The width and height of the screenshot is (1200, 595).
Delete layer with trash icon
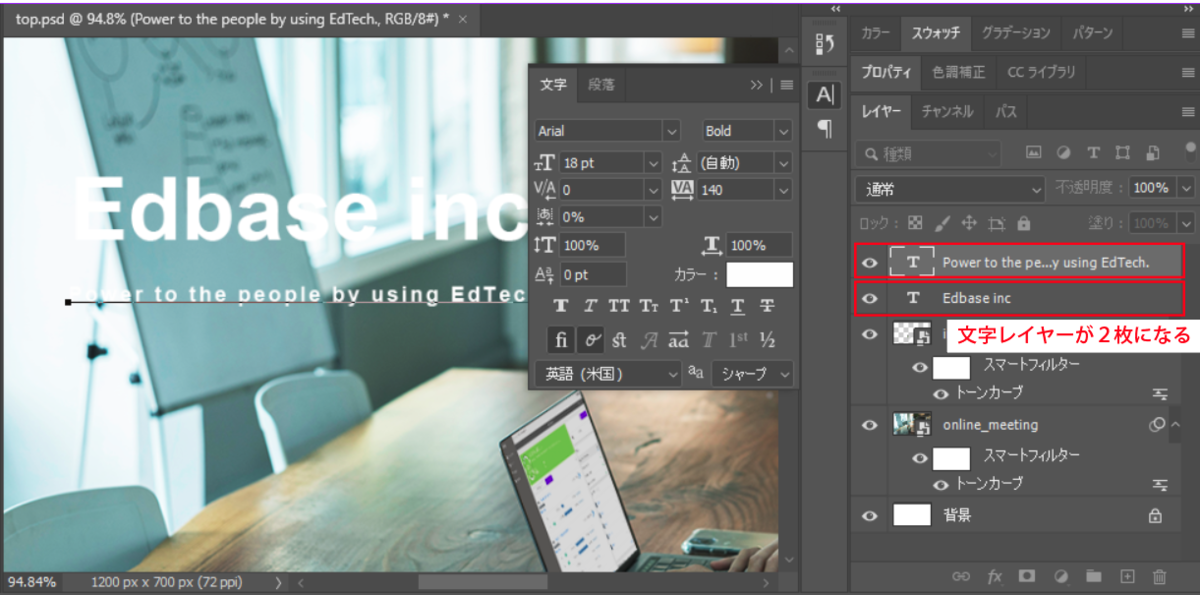[1160, 576]
